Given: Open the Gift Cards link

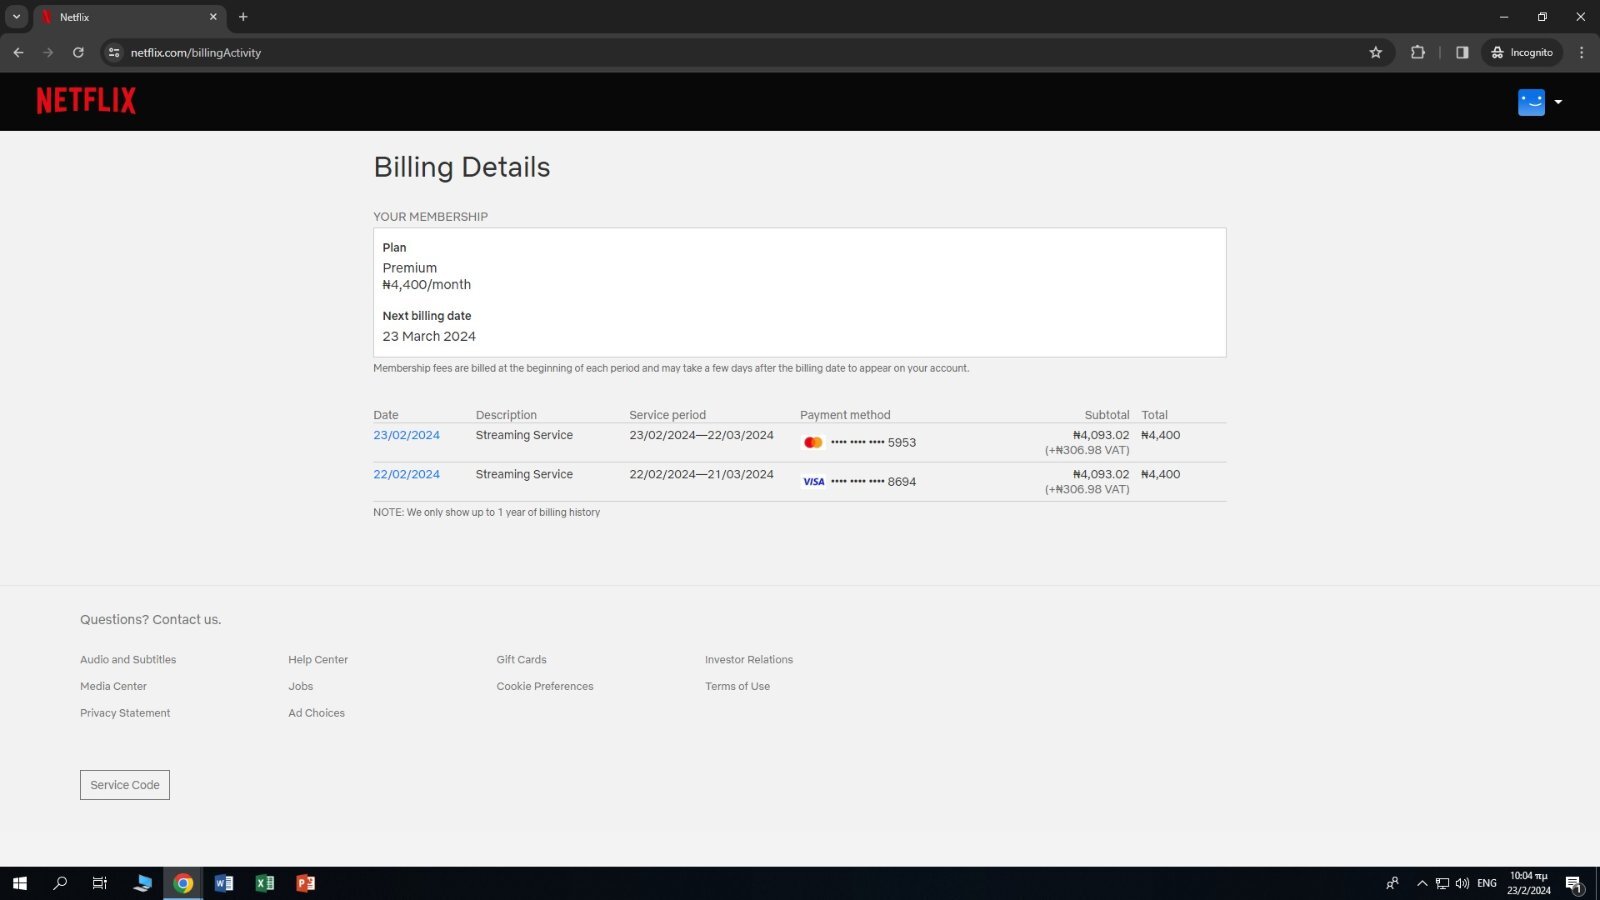Looking at the screenshot, I should (x=521, y=660).
